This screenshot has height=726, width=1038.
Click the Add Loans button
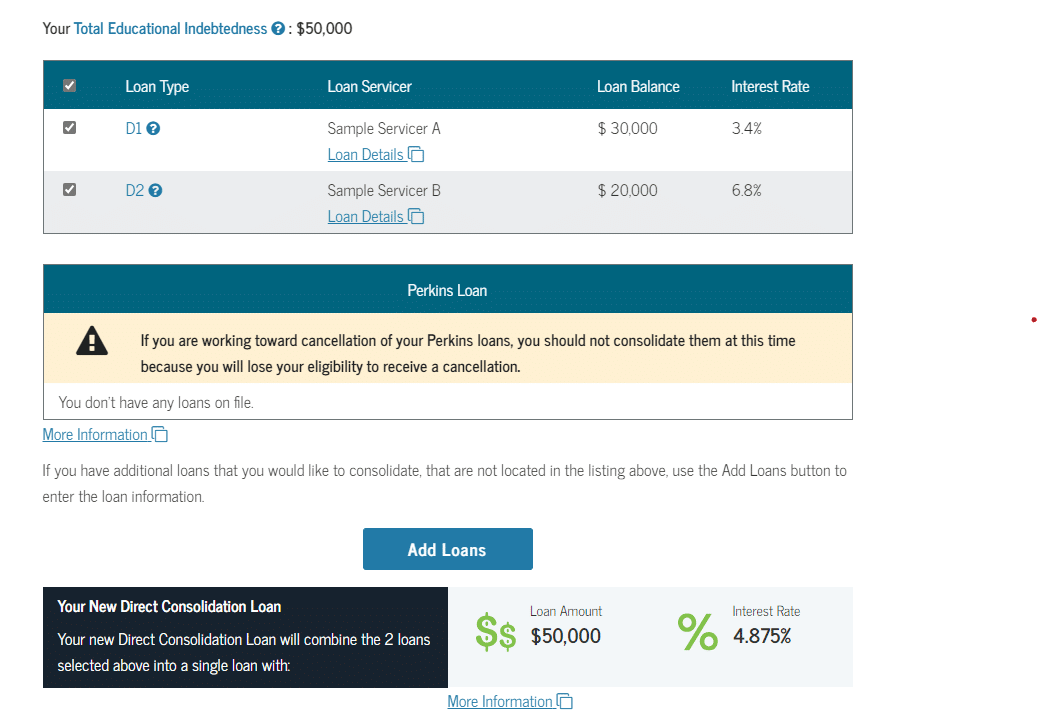pos(448,549)
